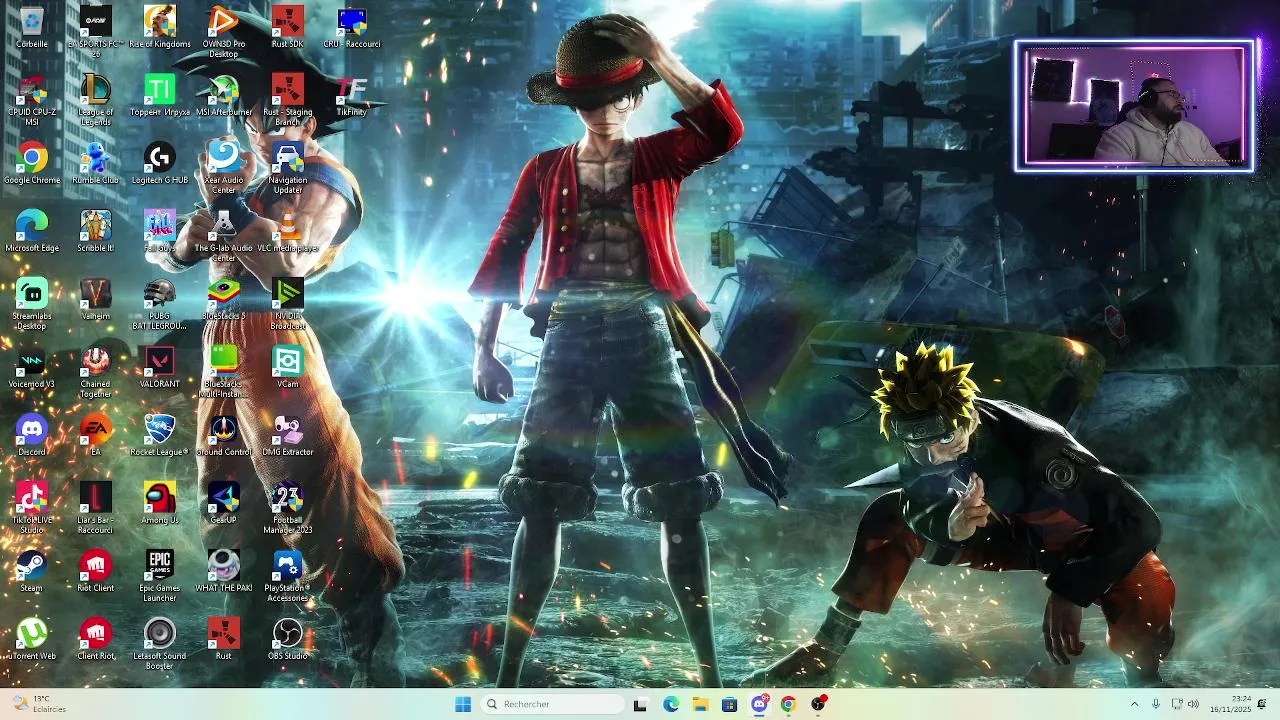
Task: Open WHAT THE PAK! desktop shortcut
Action: [x=224, y=571]
